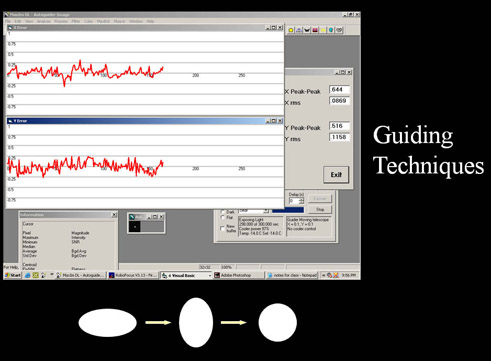491x361 pixels.
Task: Switch to Adobe Photoshop taskbar button
Action: [238, 275]
